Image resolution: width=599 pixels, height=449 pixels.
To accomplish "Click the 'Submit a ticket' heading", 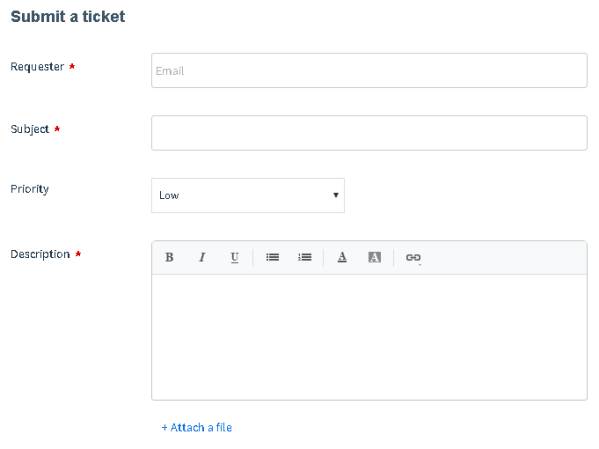I will (68, 17).
